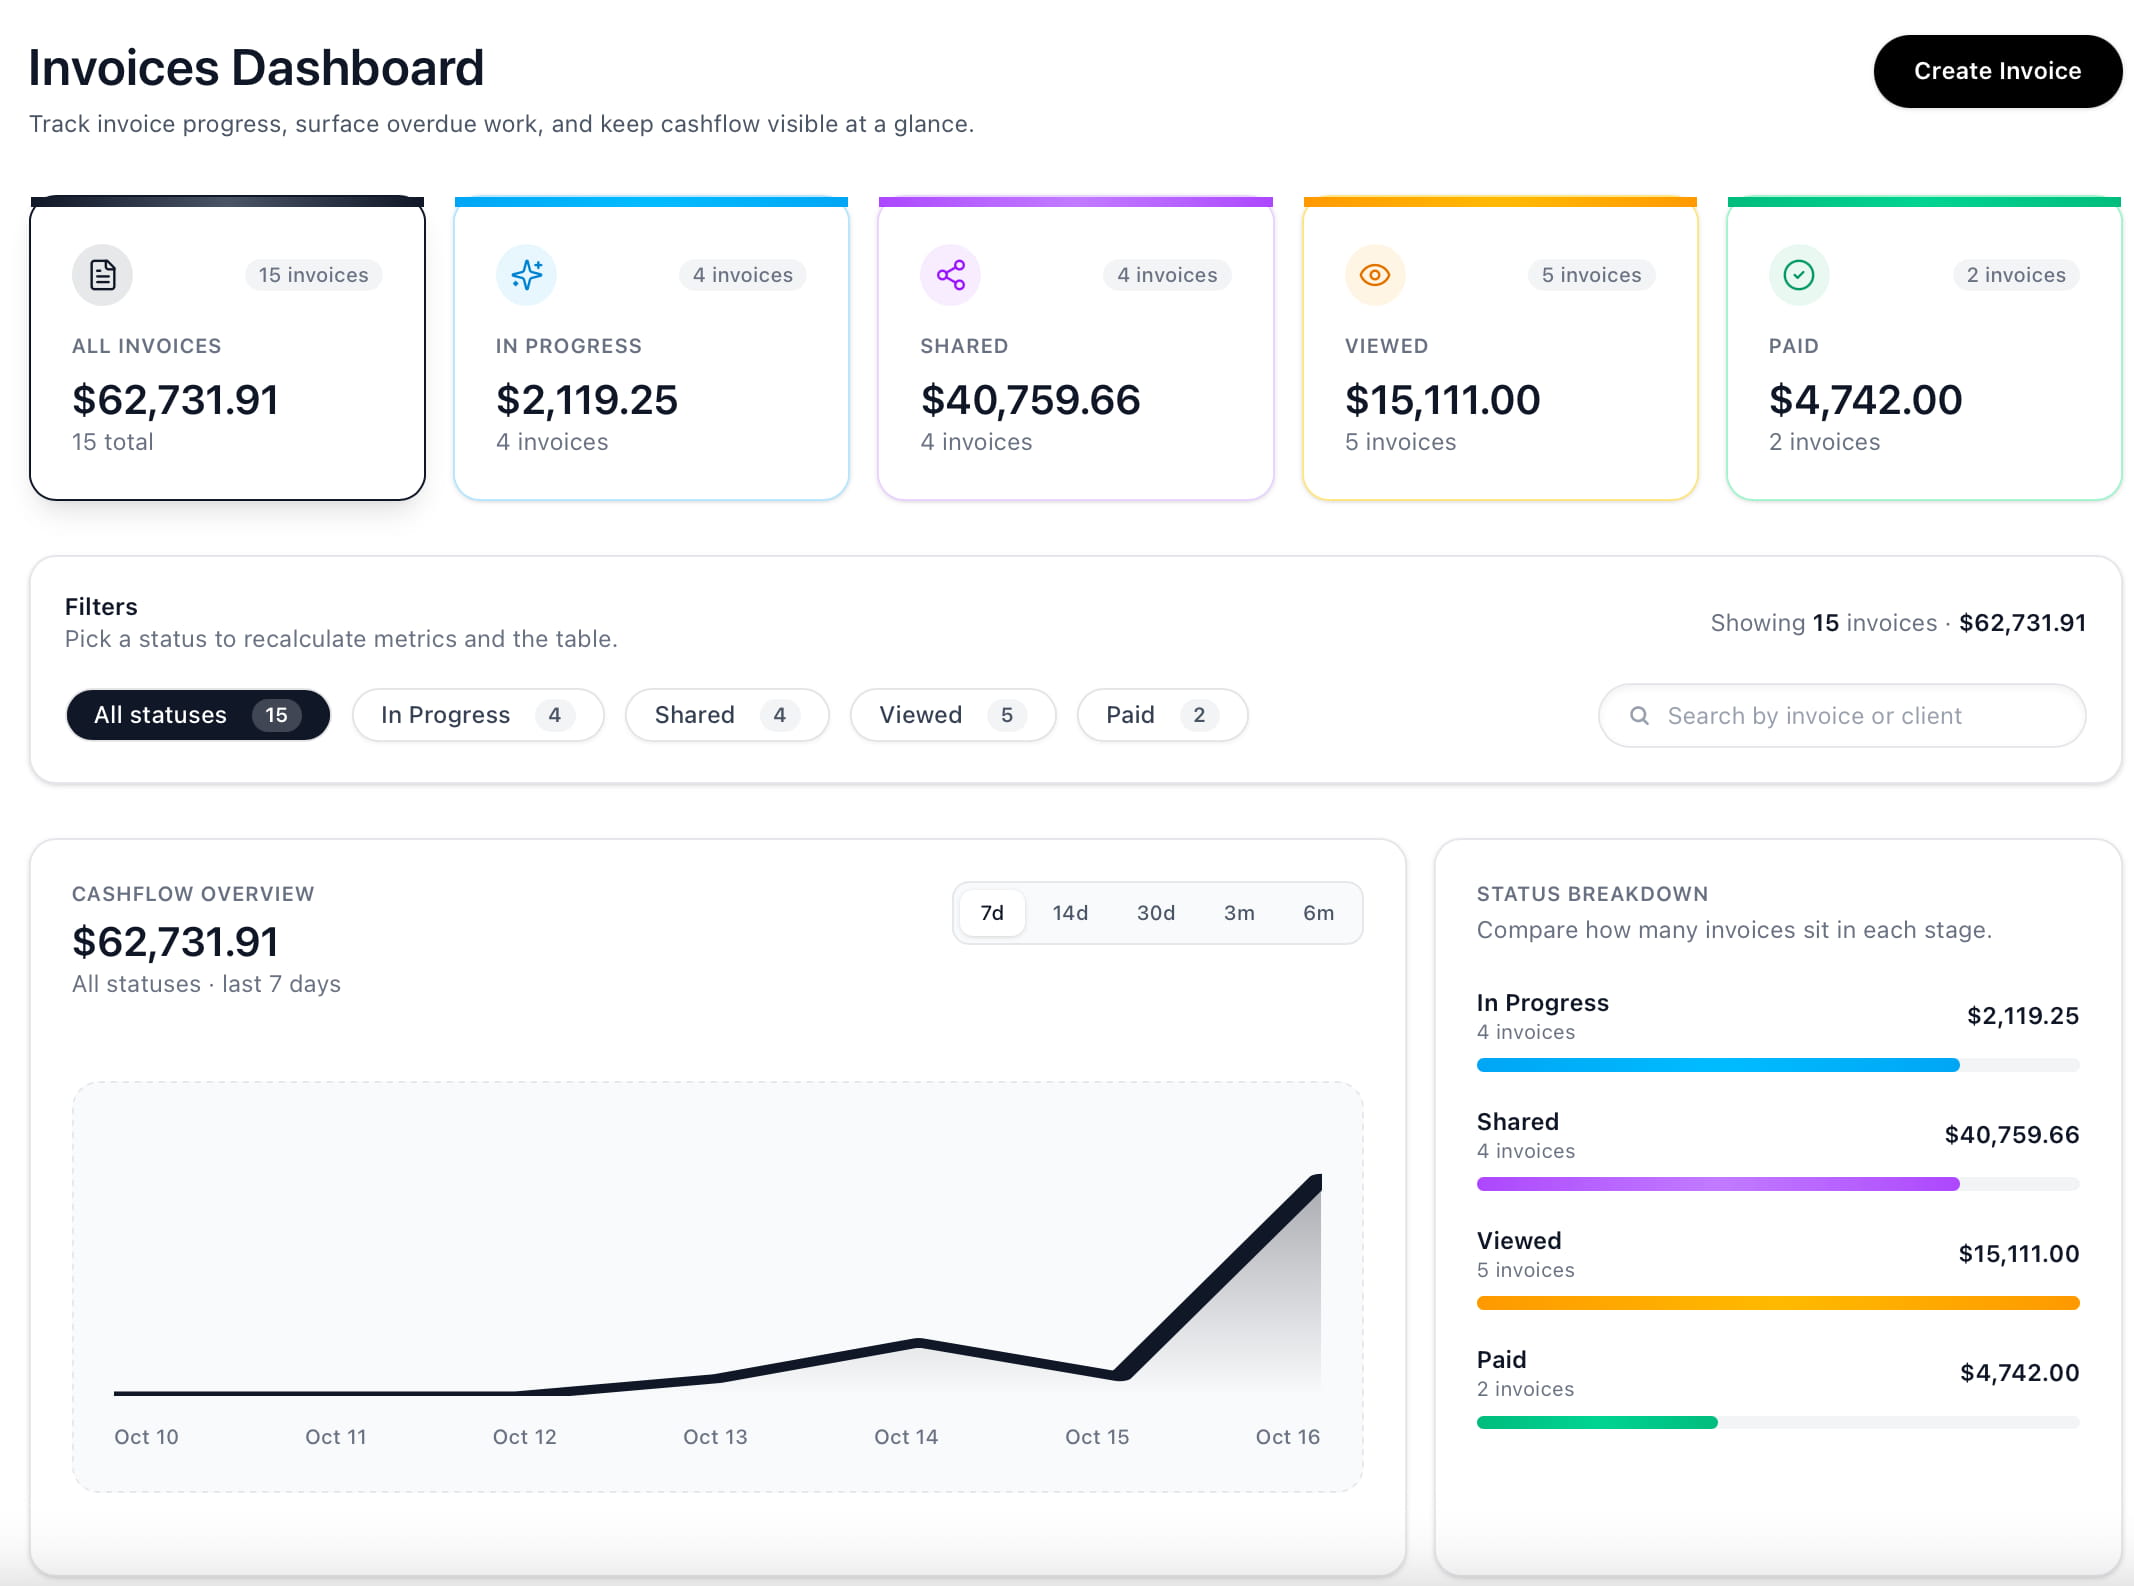Switch cashflow range to 7d
This screenshot has height=1586, width=2134.
991,913
